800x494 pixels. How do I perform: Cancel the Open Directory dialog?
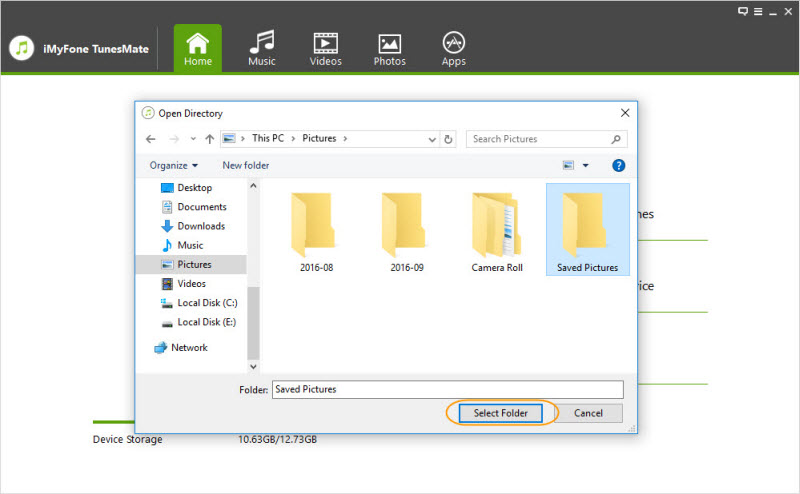(x=588, y=413)
